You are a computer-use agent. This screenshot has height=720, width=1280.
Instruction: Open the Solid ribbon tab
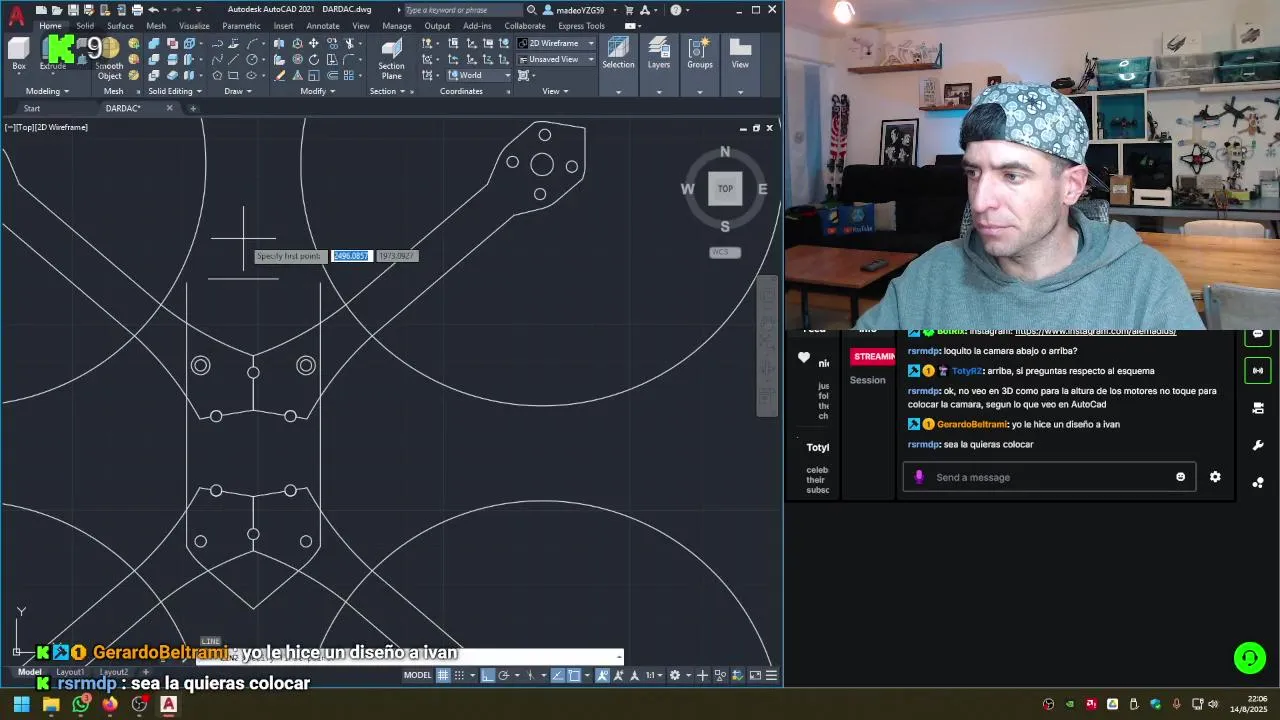click(x=85, y=26)
